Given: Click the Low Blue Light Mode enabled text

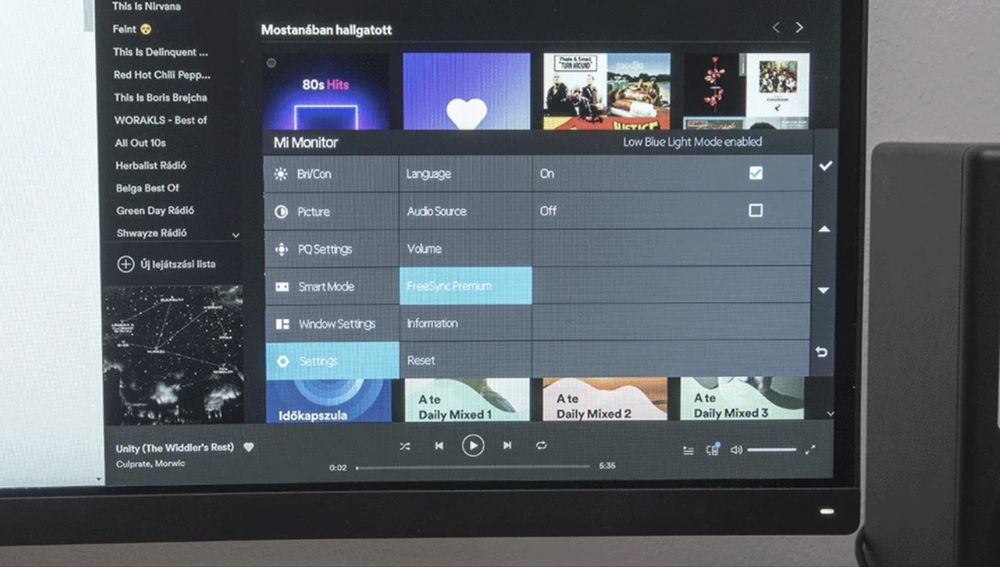Looking at the screenshot, I should (x=692, y=142).
